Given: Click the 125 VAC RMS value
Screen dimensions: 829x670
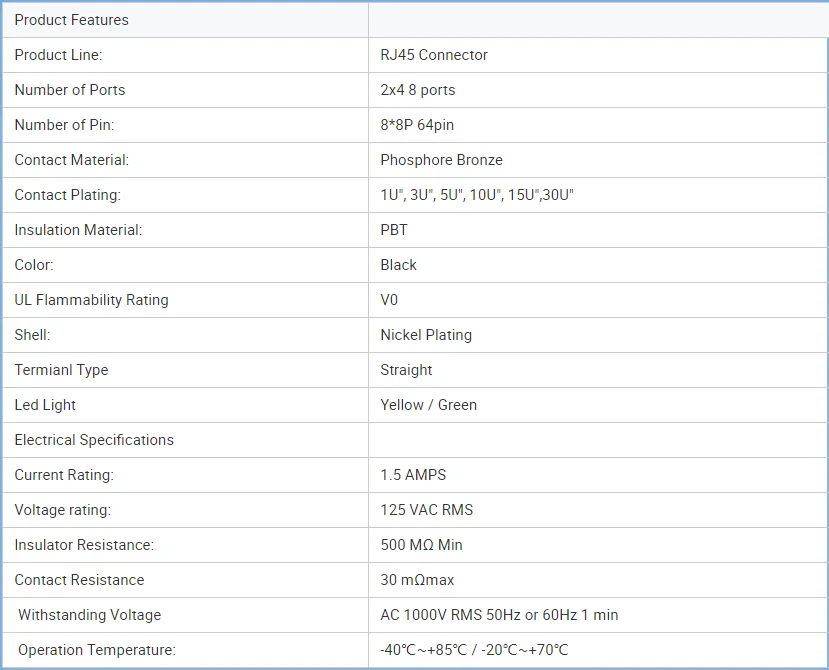Looking at the screenshot, I should 426,510.
